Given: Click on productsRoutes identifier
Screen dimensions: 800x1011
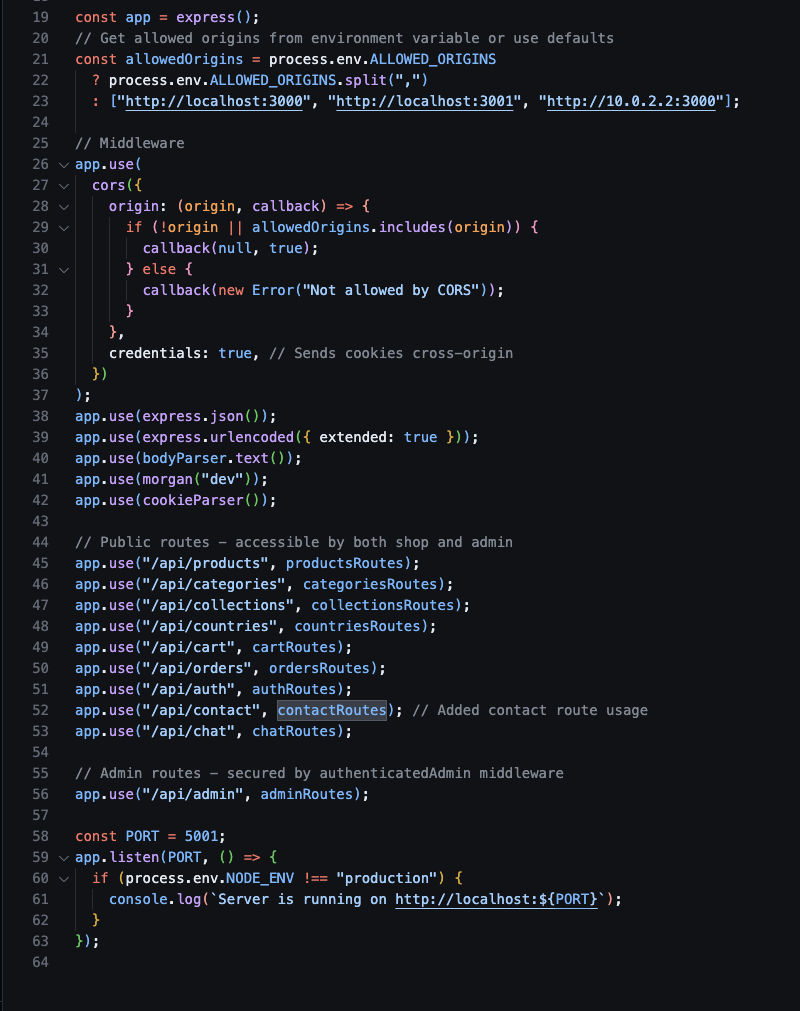Looking at the screenshot, I should click(x=345, y=563).
